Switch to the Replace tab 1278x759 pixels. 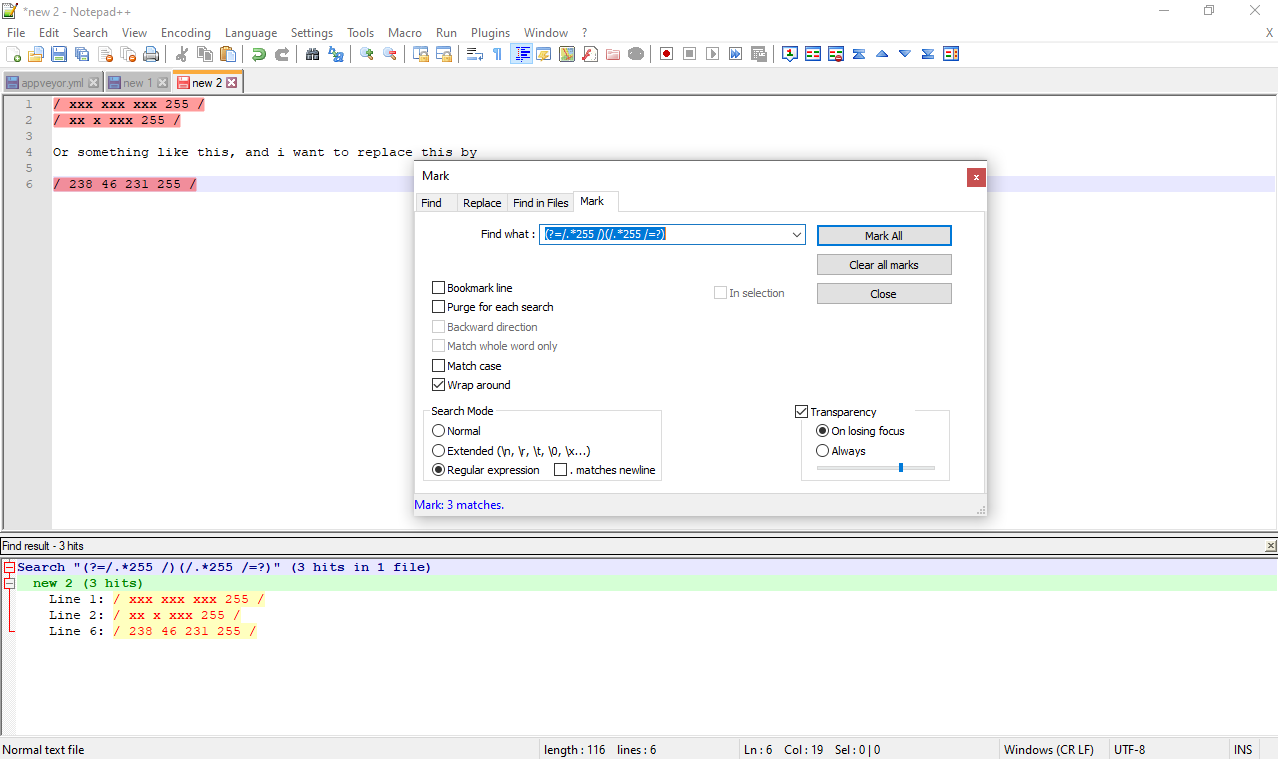point(482,203)
